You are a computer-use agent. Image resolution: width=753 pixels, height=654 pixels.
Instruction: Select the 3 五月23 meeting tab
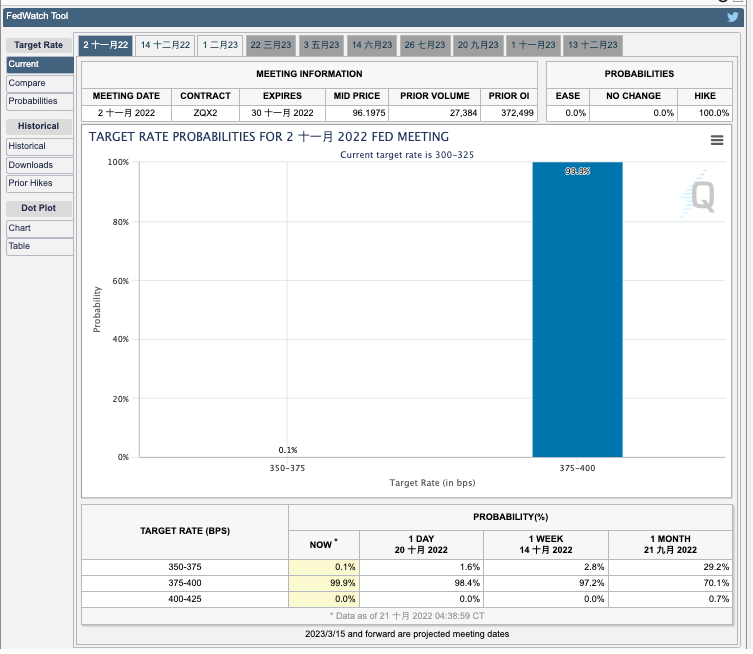(321, 45)
